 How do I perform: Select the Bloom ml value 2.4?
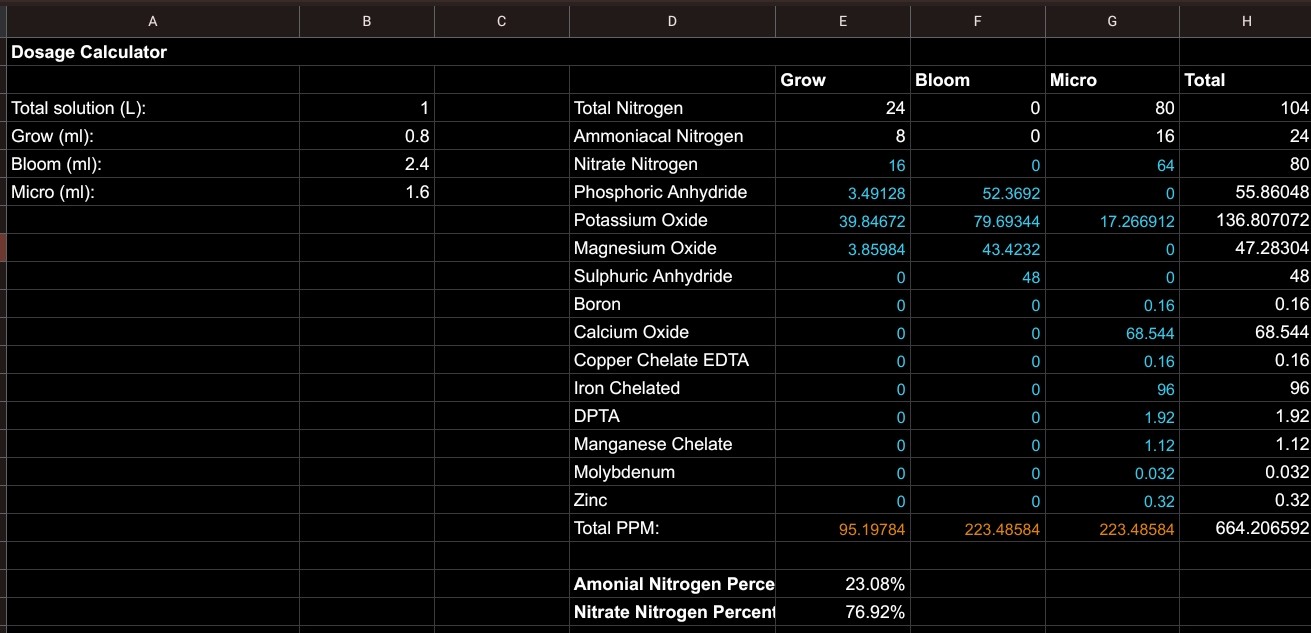coord(366,164)
